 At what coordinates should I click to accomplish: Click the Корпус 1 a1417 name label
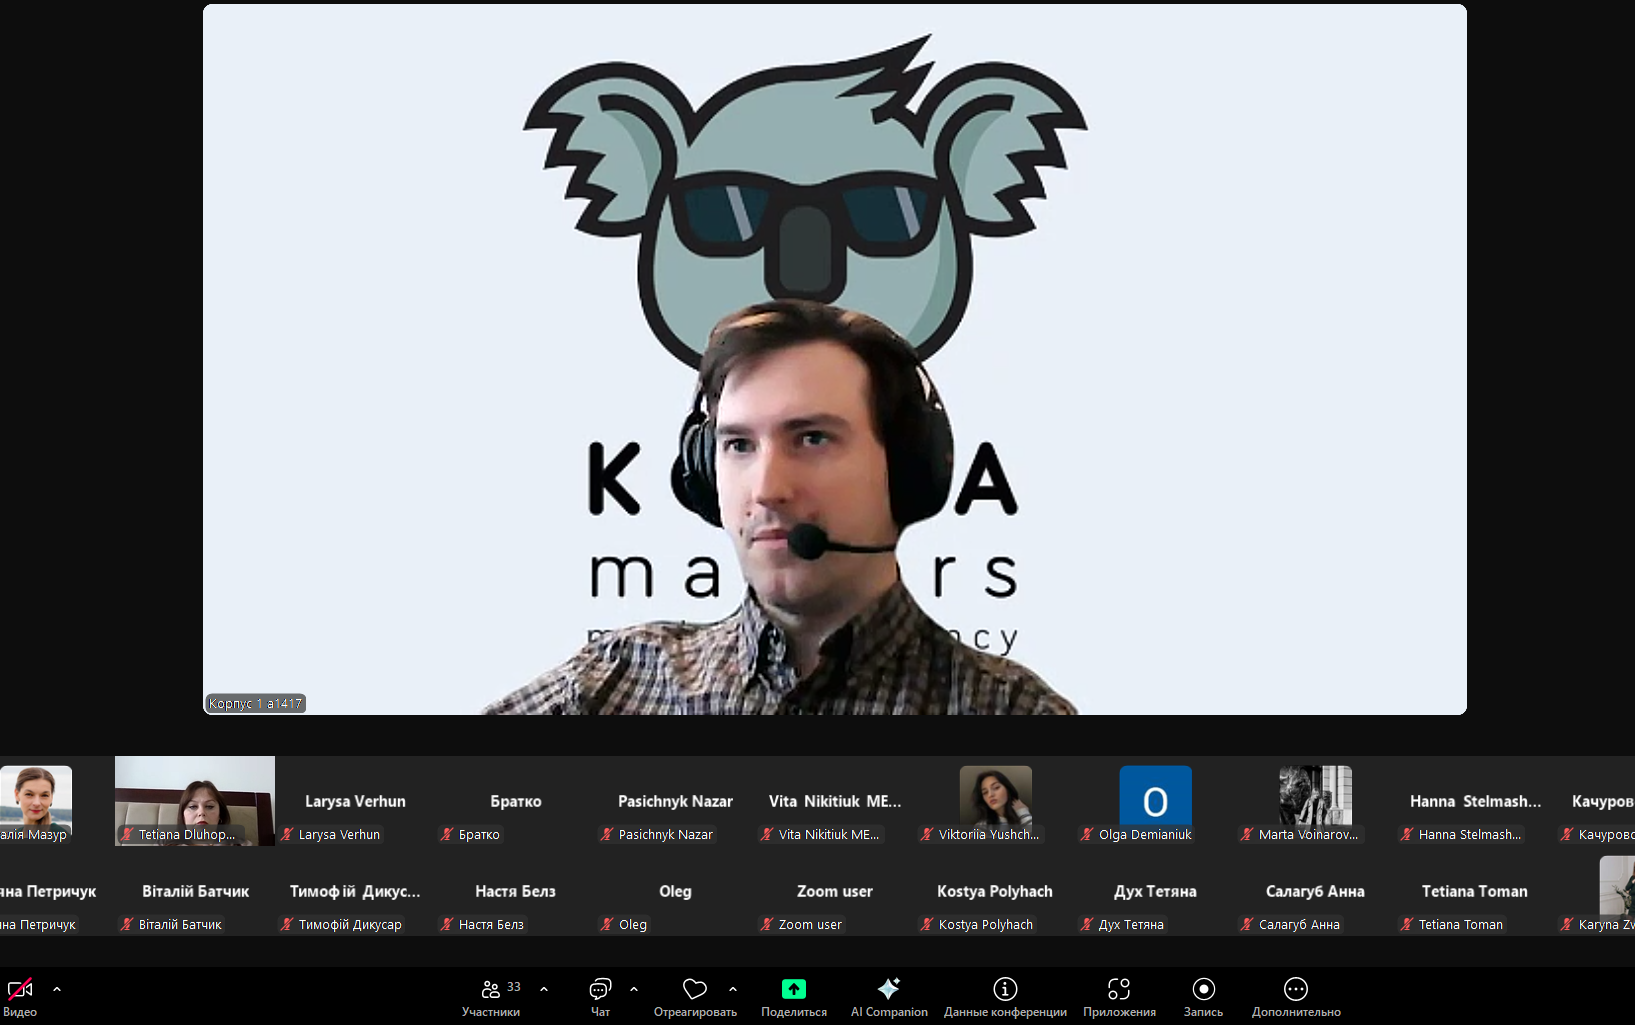click(255, 704)
